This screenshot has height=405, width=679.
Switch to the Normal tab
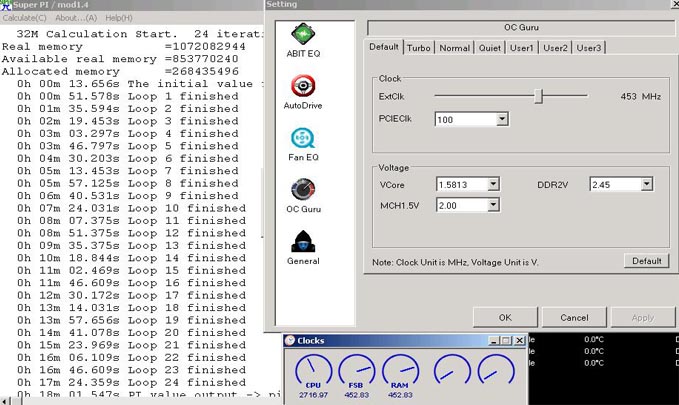(454, 48)
